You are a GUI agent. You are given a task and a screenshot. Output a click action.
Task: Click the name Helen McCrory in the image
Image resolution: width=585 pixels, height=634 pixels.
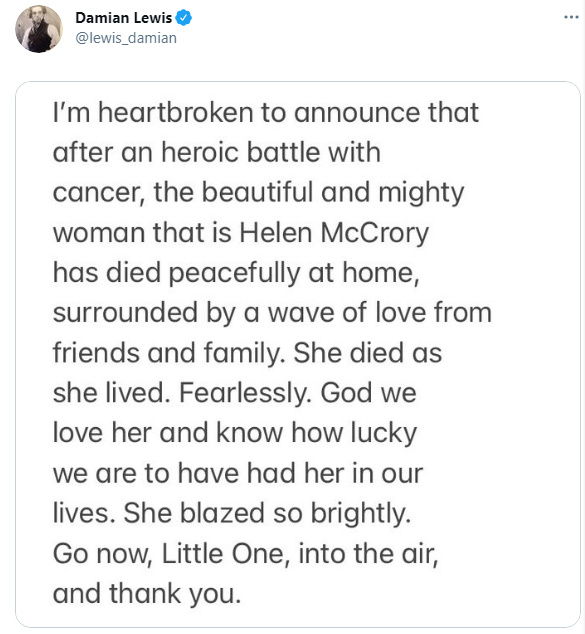334,233
